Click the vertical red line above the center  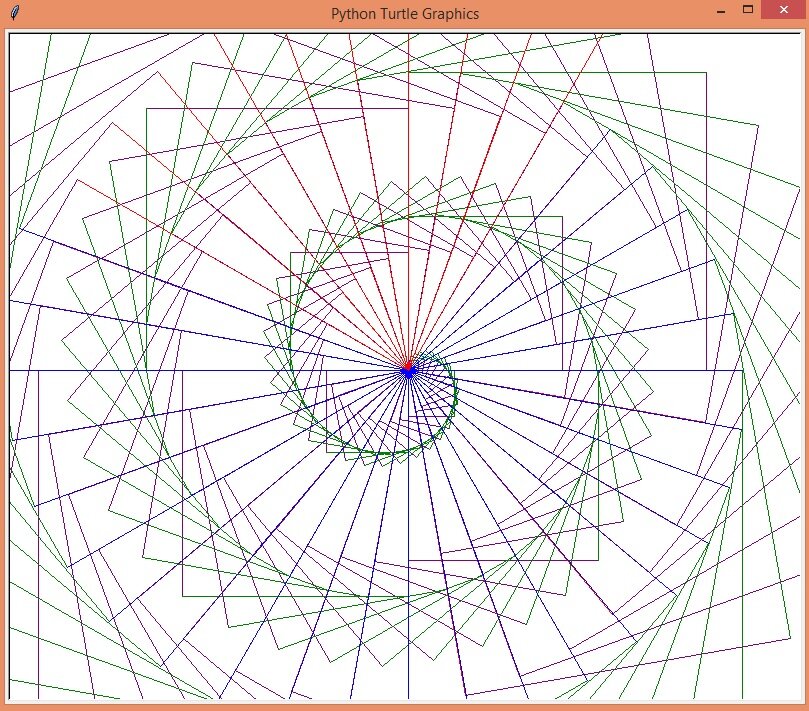409,196
